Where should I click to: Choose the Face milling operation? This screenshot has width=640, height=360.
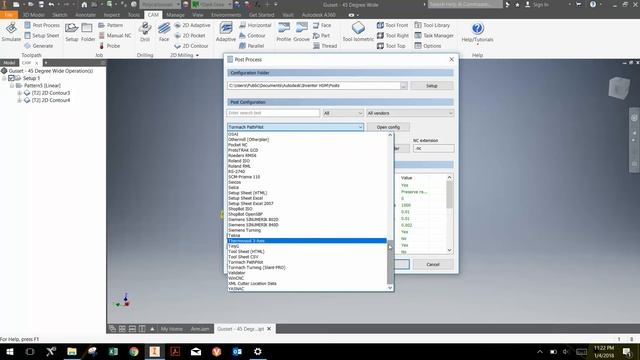pos(164,32)
